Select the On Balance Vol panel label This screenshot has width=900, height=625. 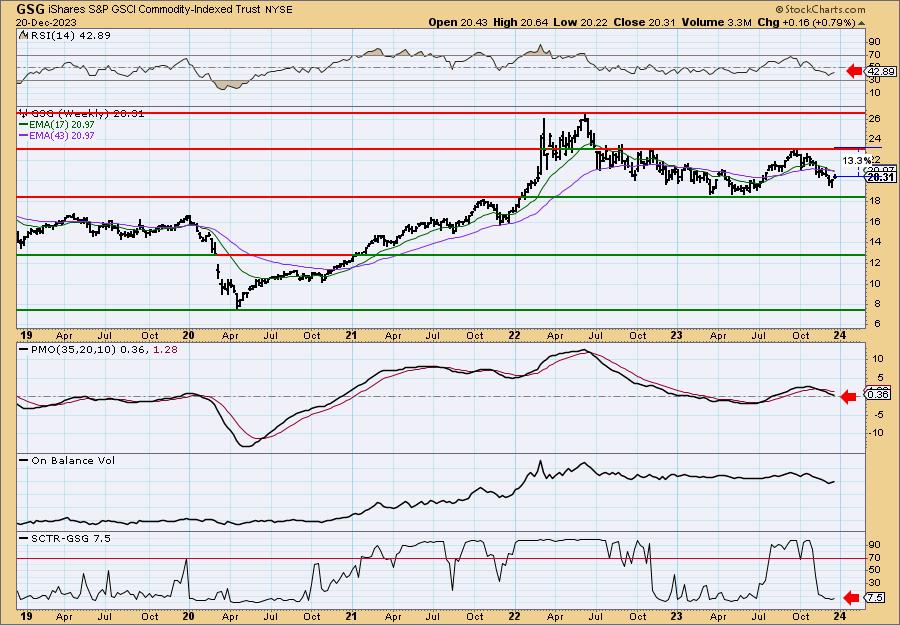(67, 460)
